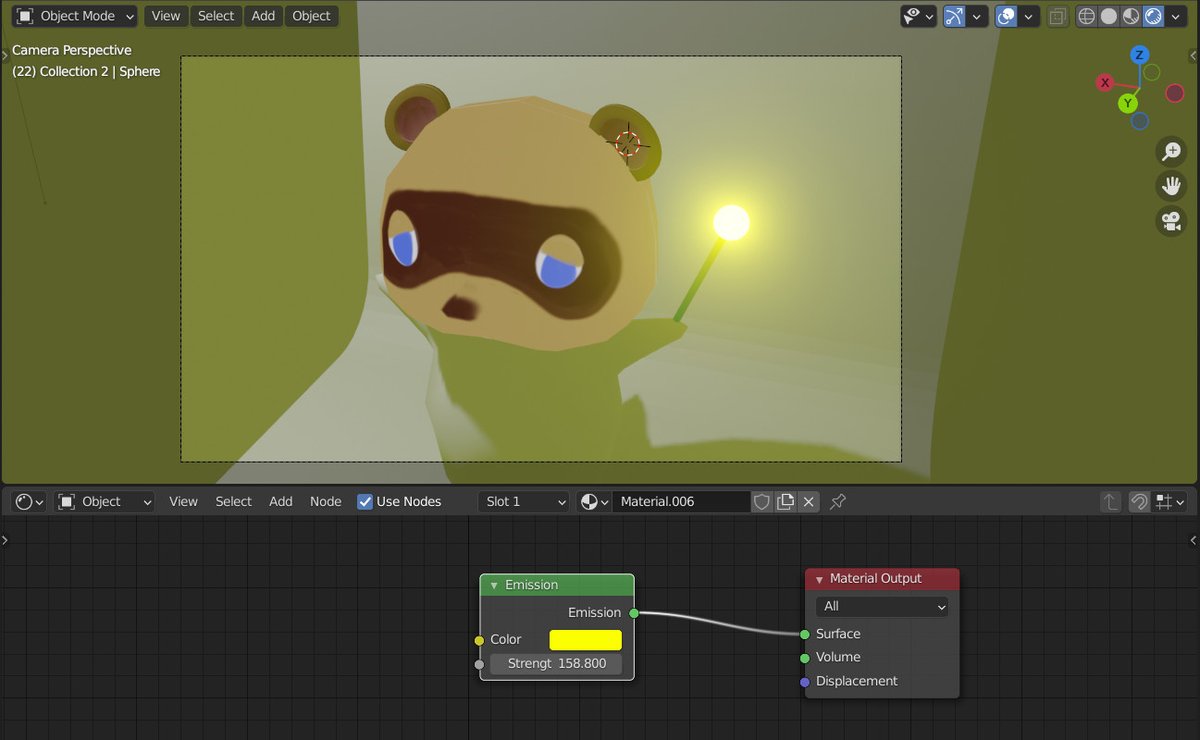Open the shader type Object dropdown
The width and height of the screenshot is (1200, 740).
coord(104,501)
